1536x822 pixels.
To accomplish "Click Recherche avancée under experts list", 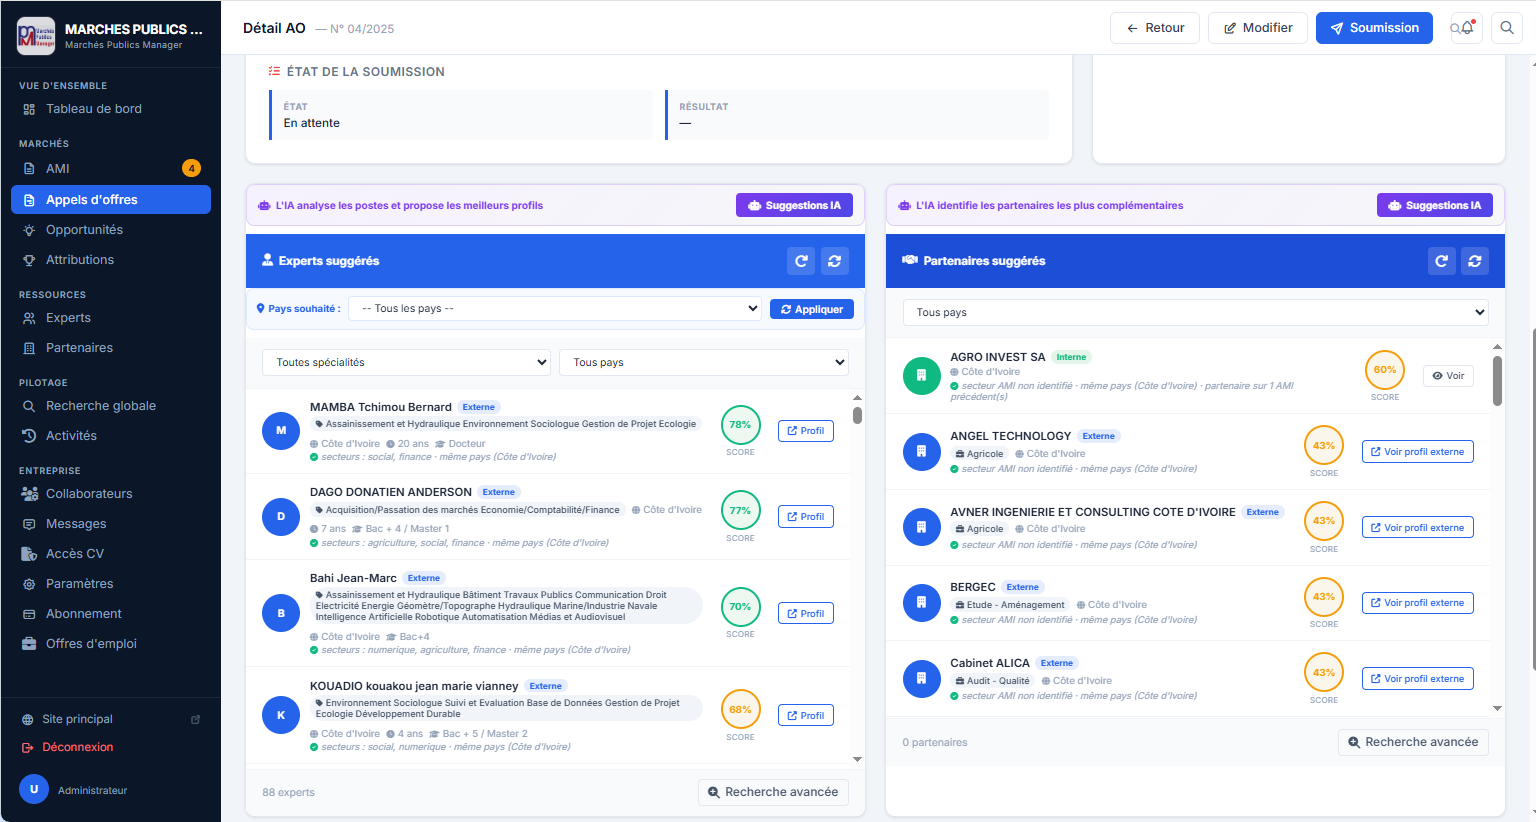I will pos(773,792).
